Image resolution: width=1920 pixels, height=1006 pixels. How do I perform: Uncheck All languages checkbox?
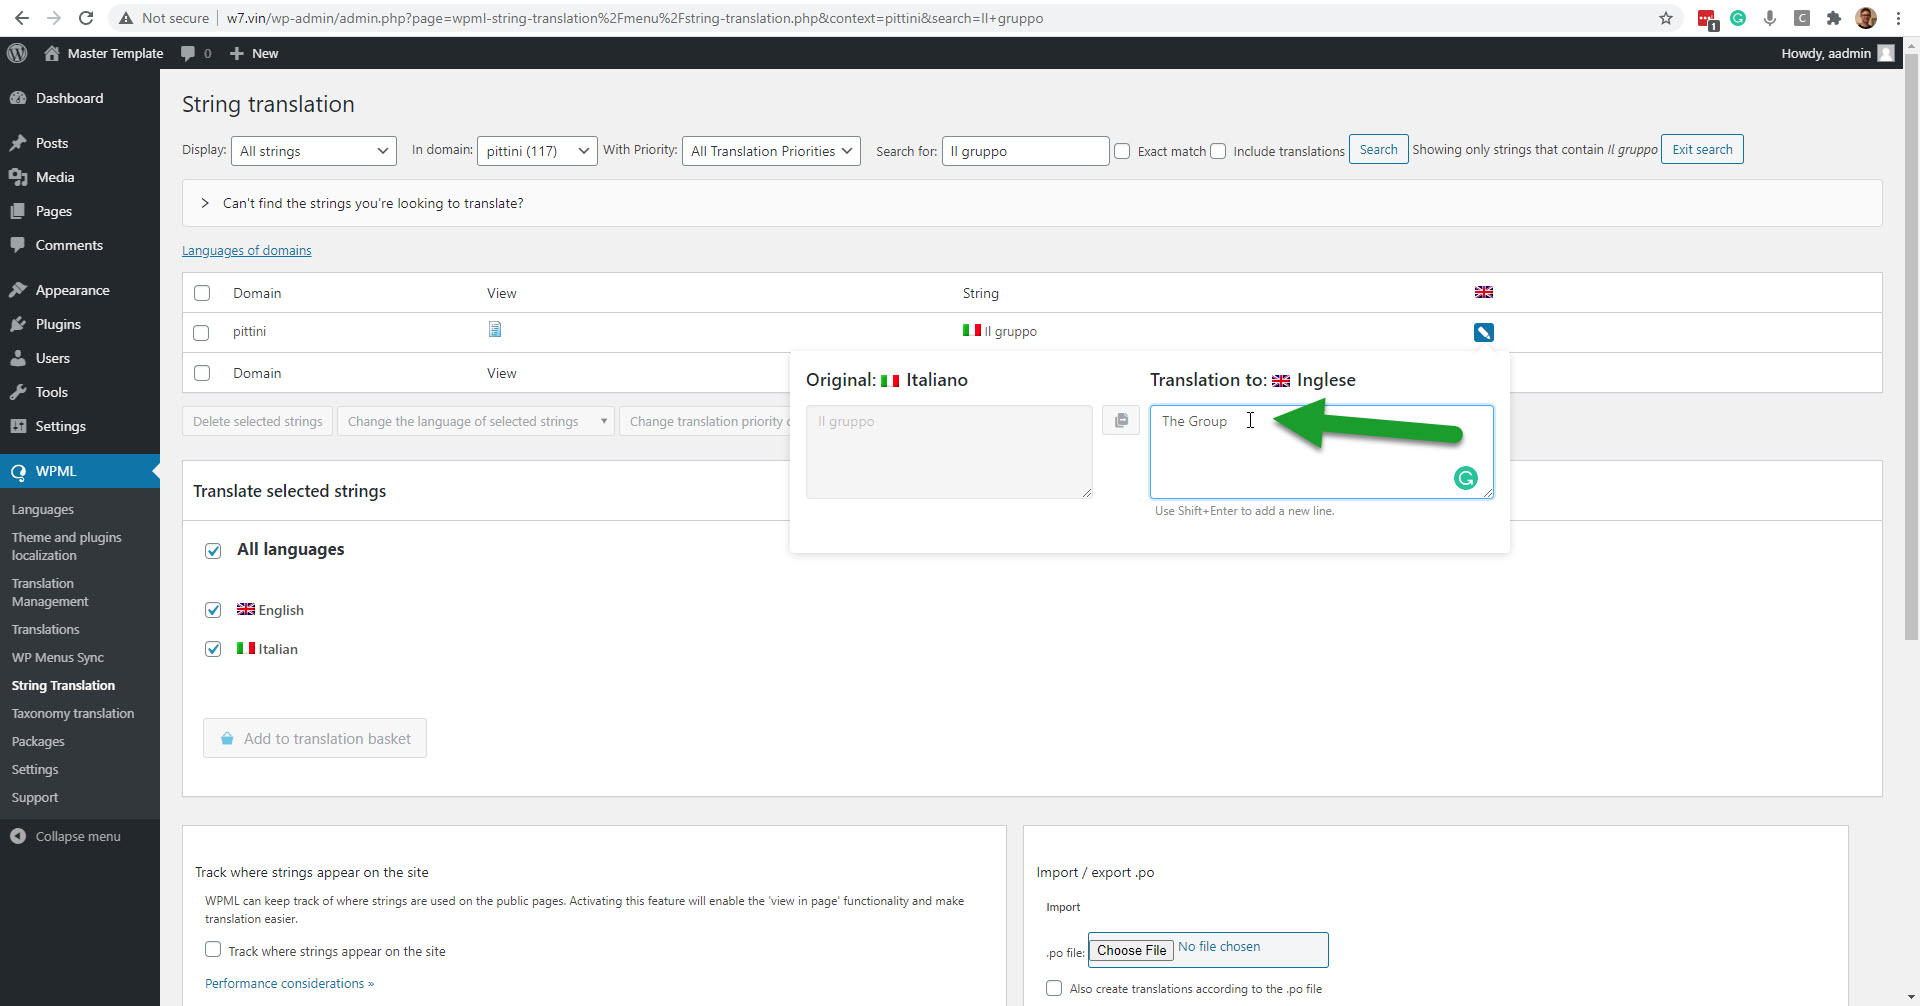(213, 551)
